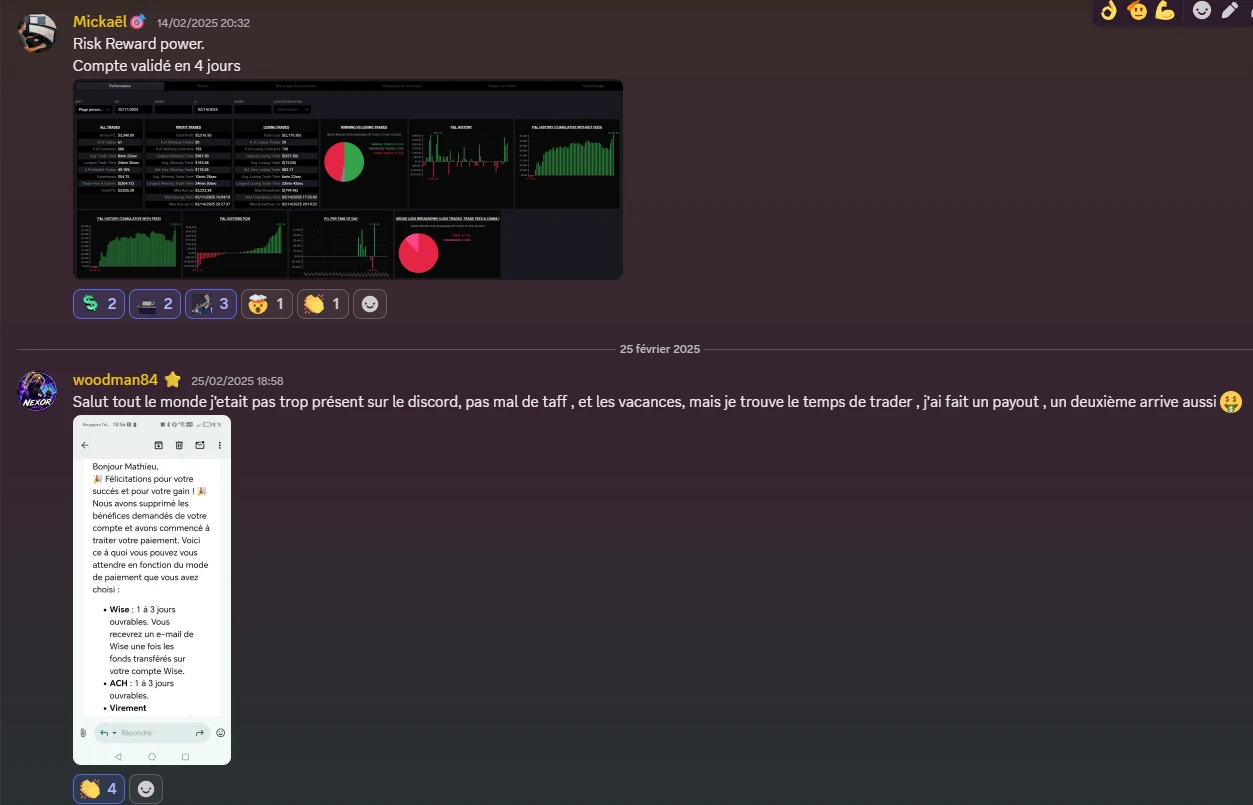Toggle clapping hands reaction with 4 votes

click(99, 789)
